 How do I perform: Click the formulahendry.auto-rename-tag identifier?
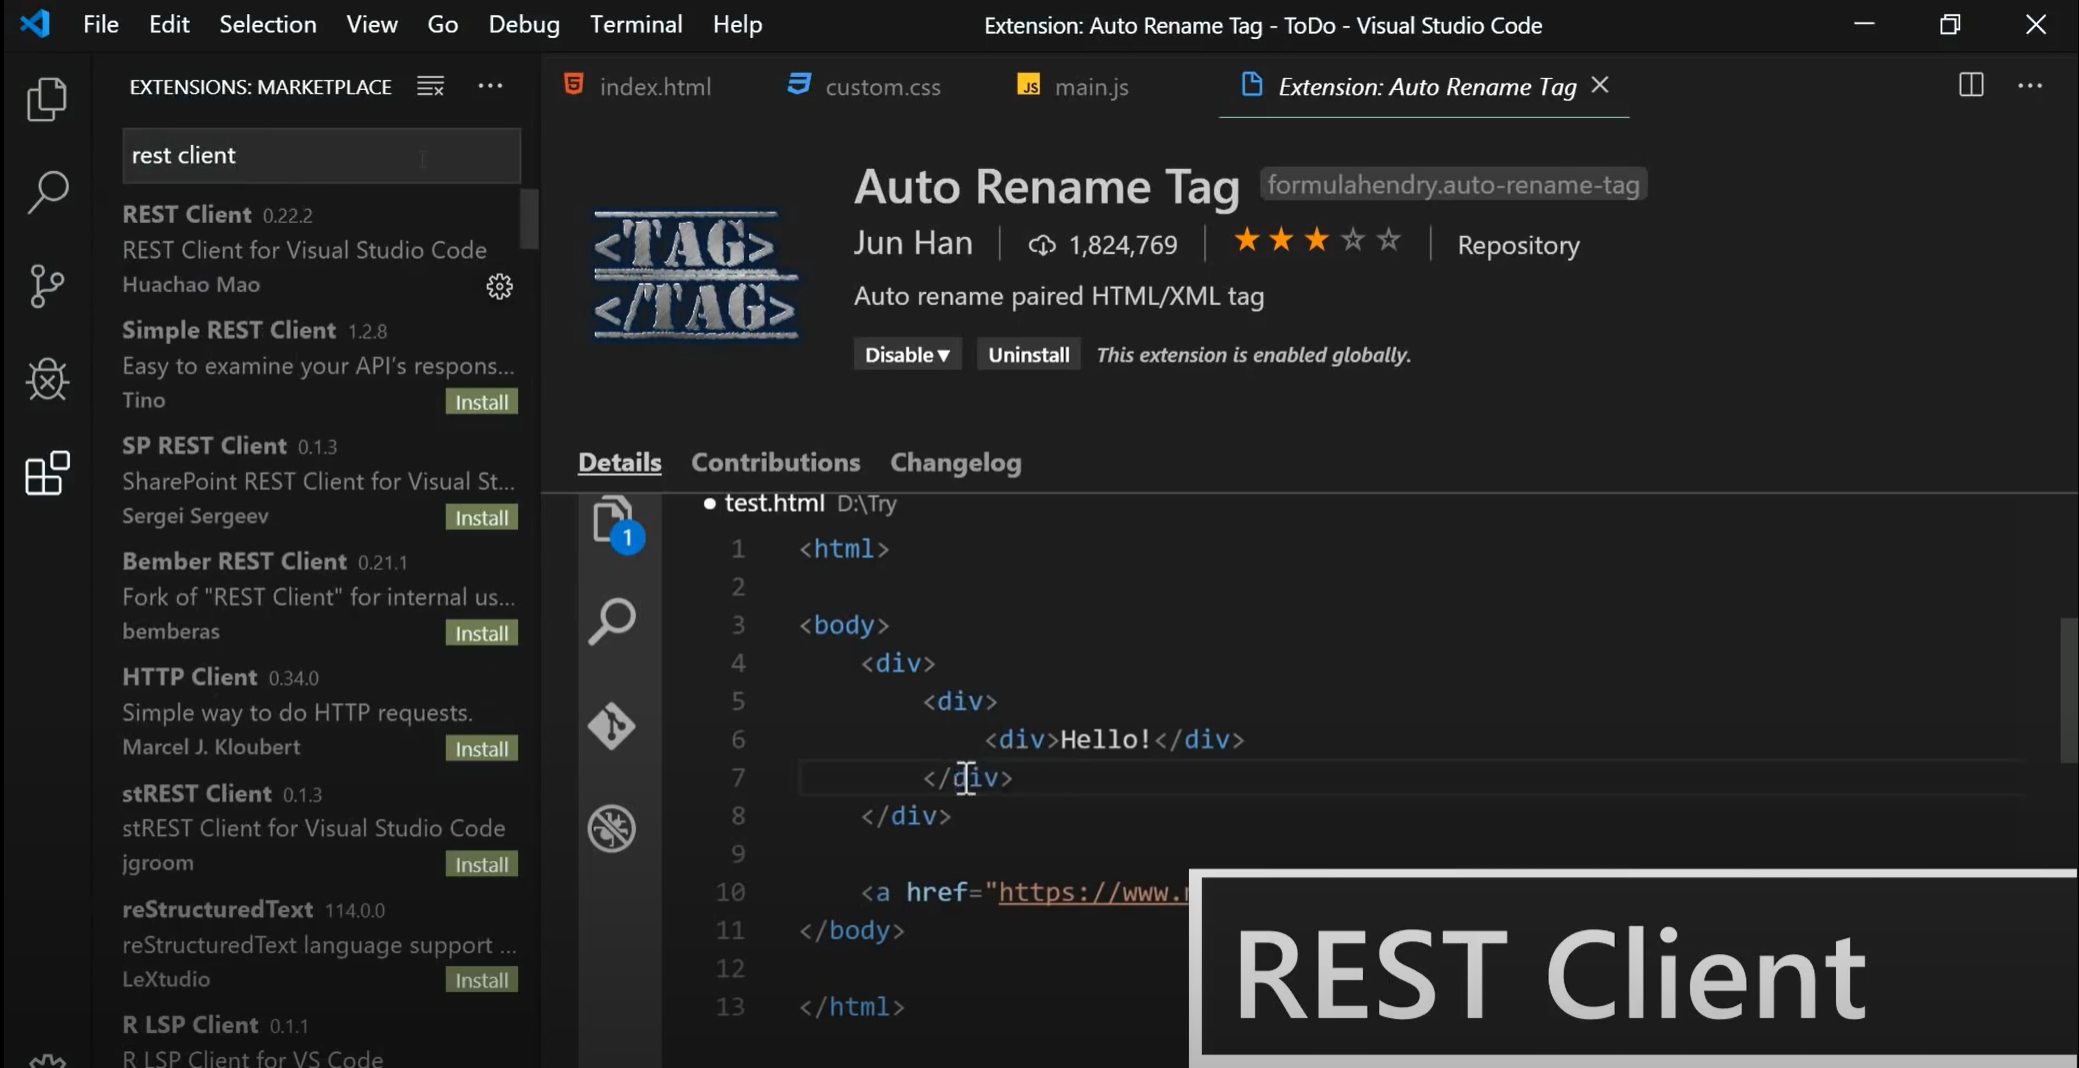pos(1453,185)
